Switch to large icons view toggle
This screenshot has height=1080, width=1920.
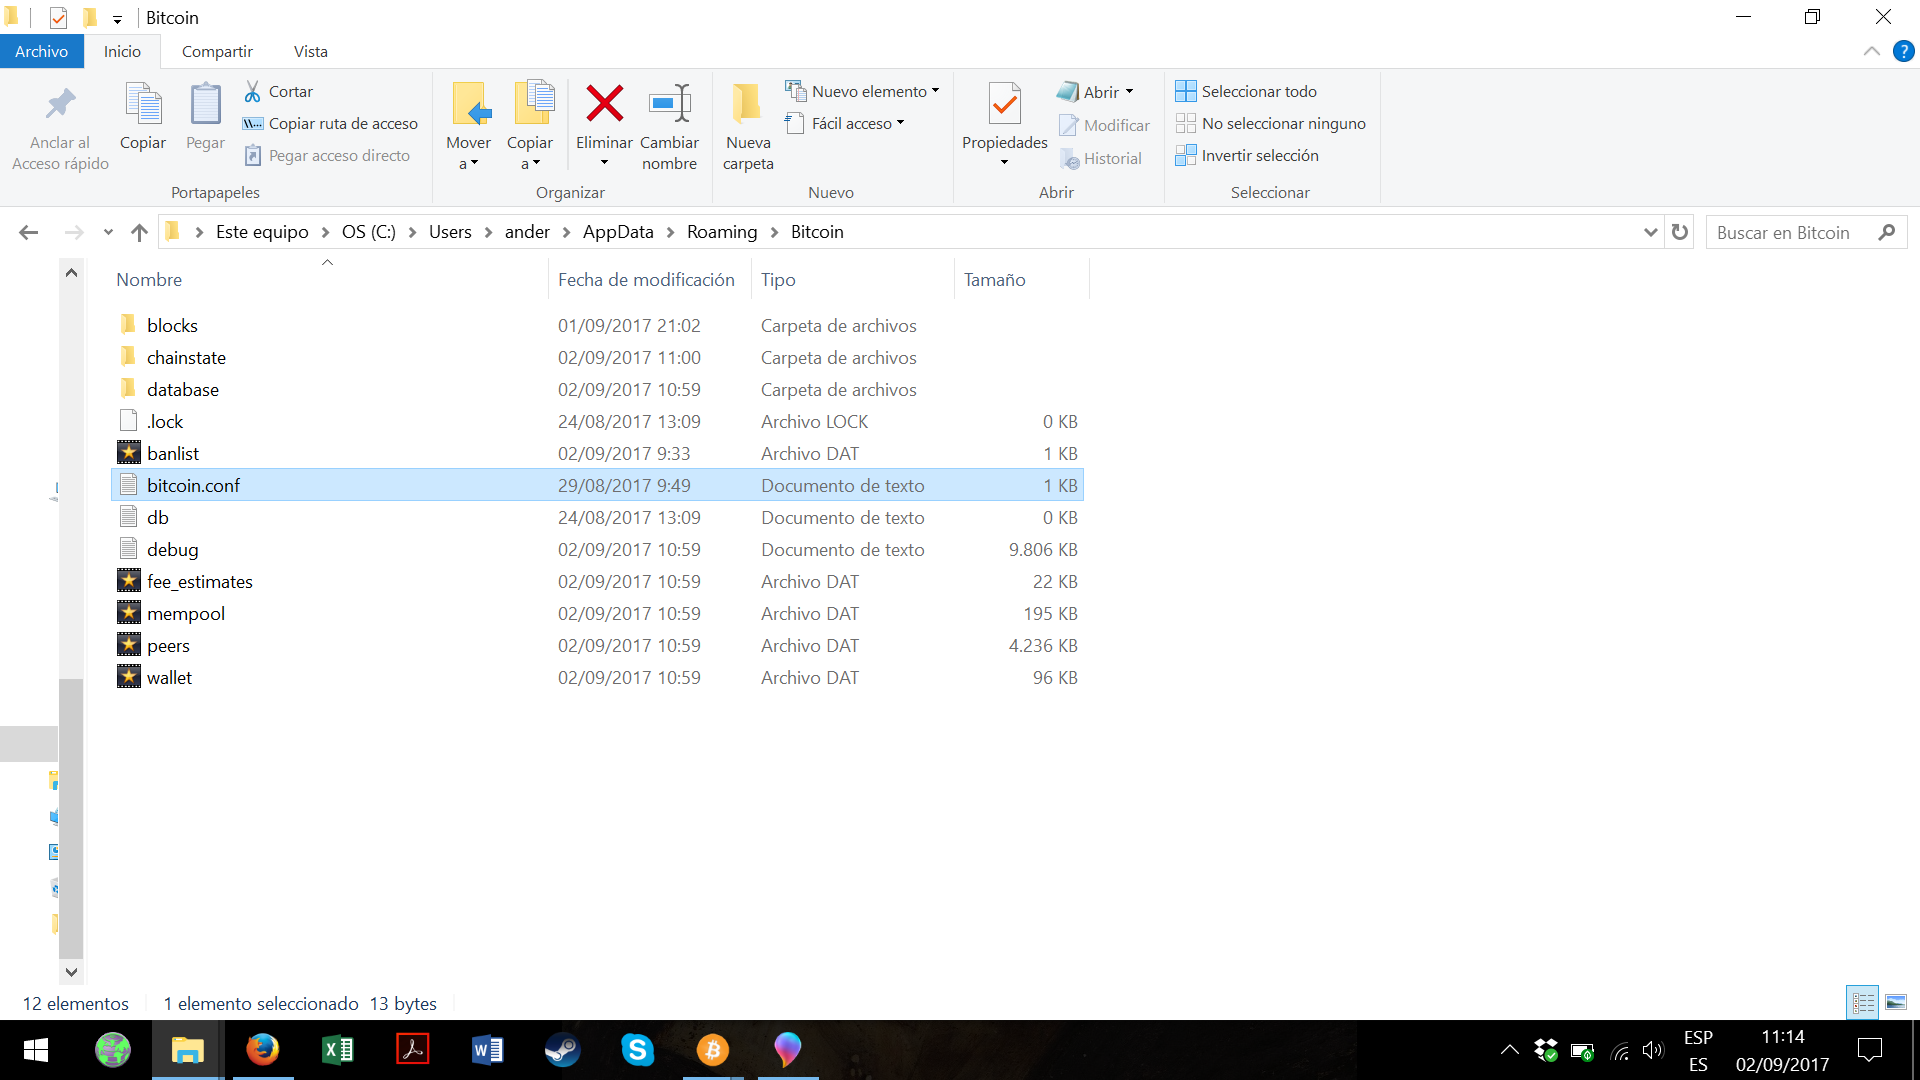click(x=1896, y=1002)
